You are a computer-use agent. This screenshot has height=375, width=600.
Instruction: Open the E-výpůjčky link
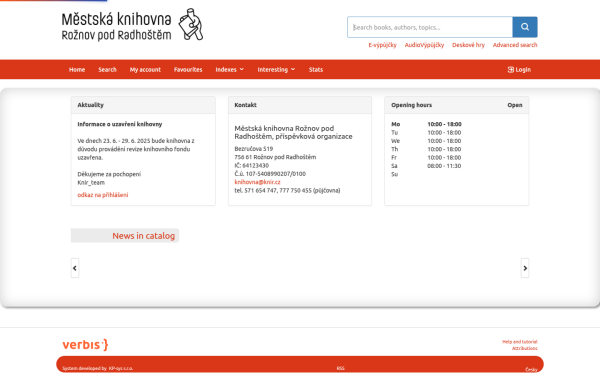coord(382,45)
